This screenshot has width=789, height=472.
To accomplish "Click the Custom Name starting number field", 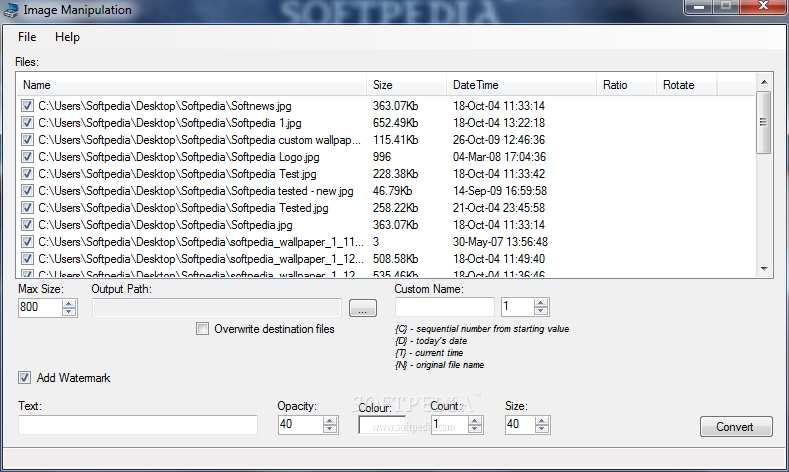I will tap(518, 307).
